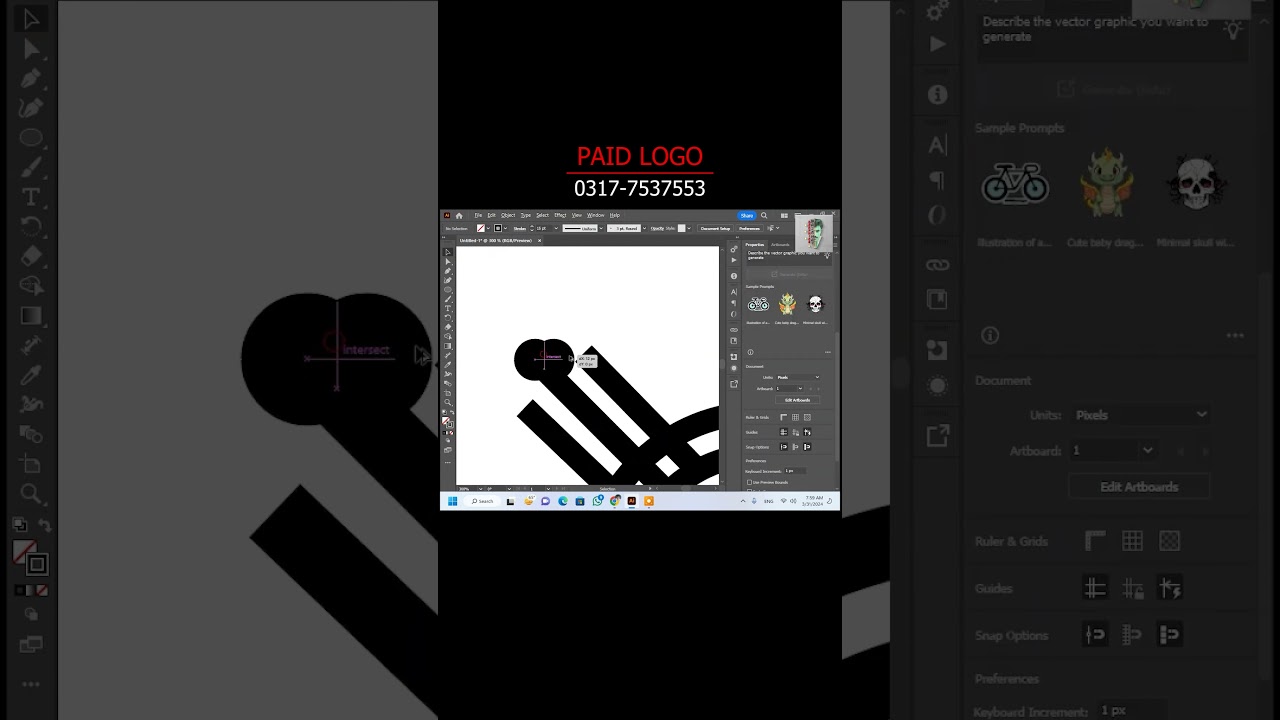Open the Object menu
Screen dimensions: 1280x720
tap(508, 215)
